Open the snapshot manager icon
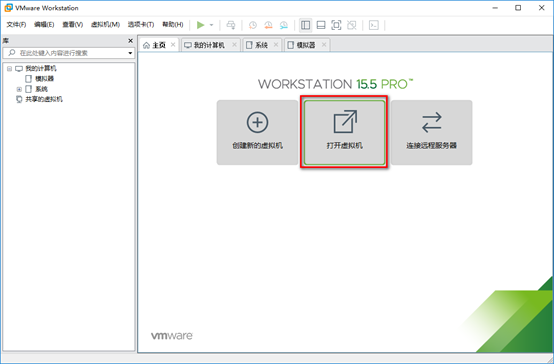The width and height of the screenshot is (554, 364). pyautogui.click(x=284, y=25)
